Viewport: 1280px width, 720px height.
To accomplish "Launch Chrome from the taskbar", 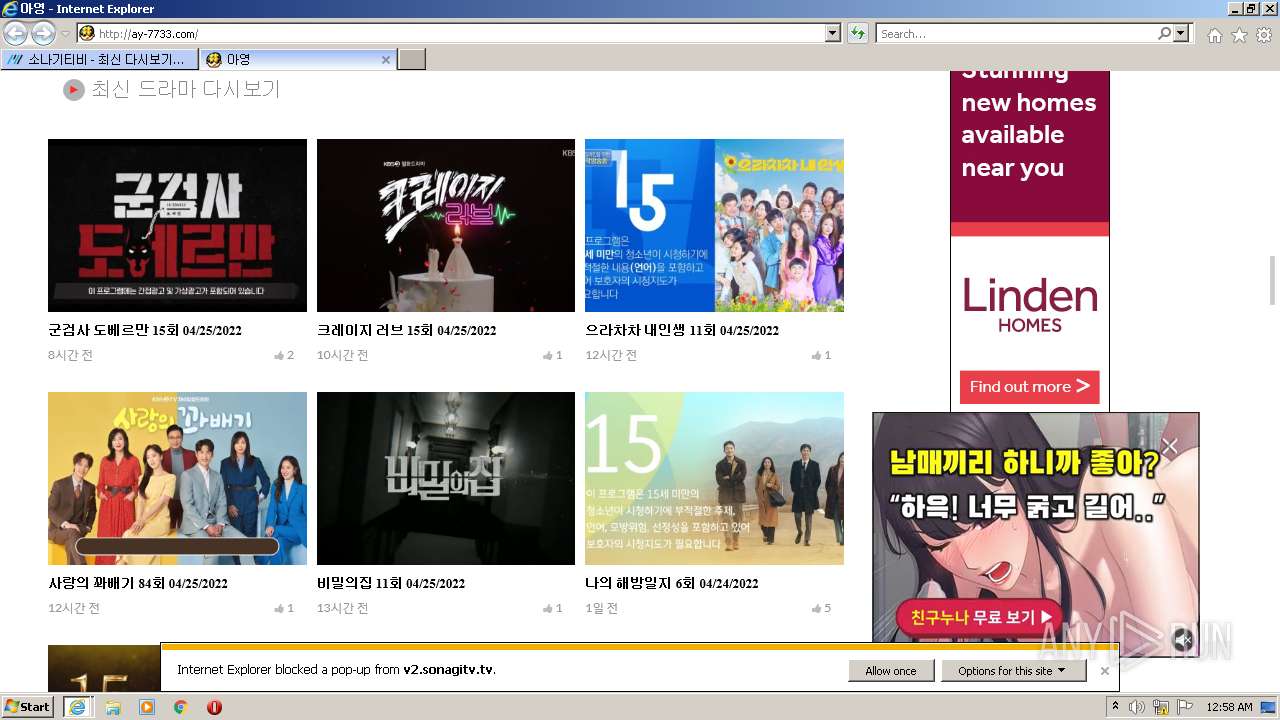I will [x=181, y=707].
